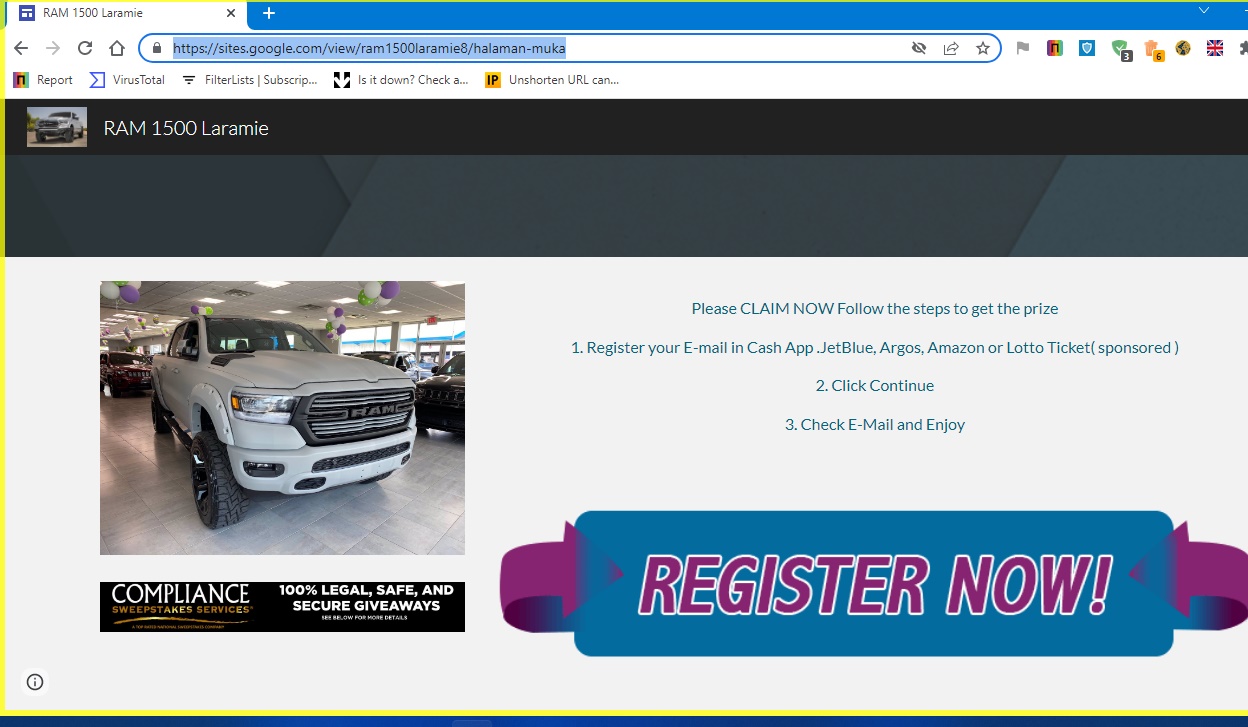Open the rainbow-striped extension icon
1248x727 pixels.
(1054, 47)
